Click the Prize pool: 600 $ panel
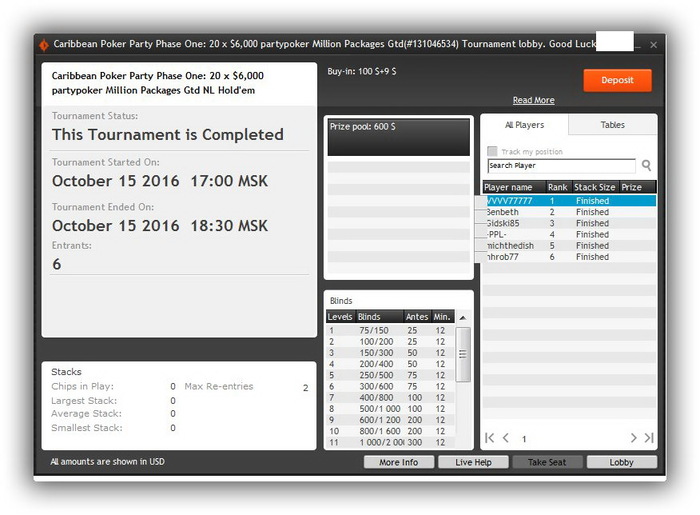The width and height of the screenshot is (700, 515). click(399, 137)
